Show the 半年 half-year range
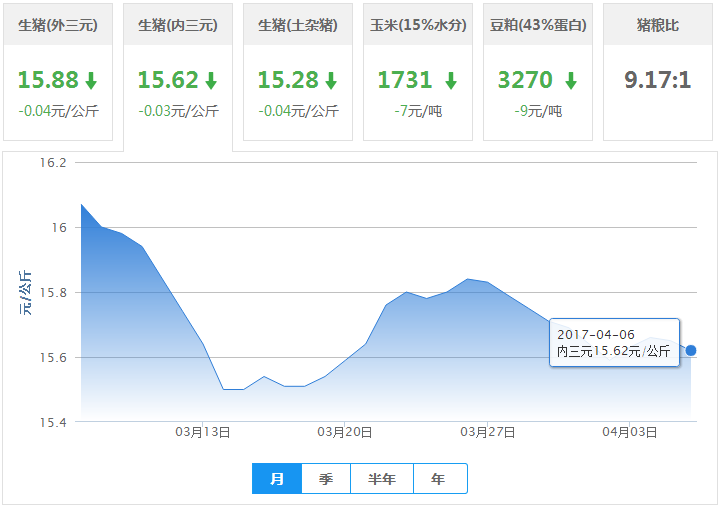The height and width of the screenshot is (510, 721). coord(382,479)
